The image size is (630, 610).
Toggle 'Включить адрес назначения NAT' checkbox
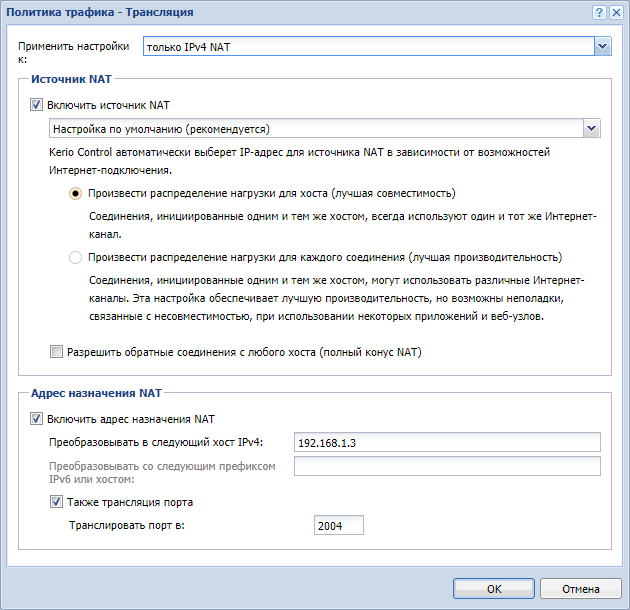(38, 419)
